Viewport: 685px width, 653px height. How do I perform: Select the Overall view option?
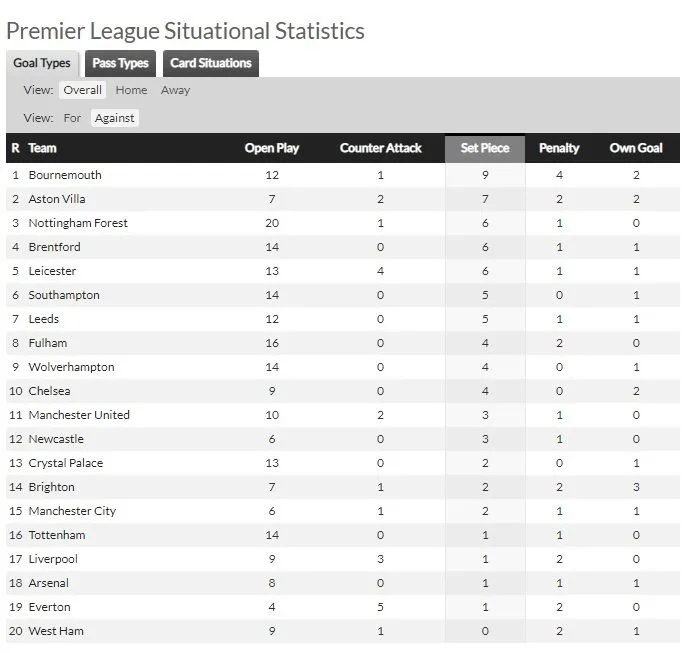83,90
